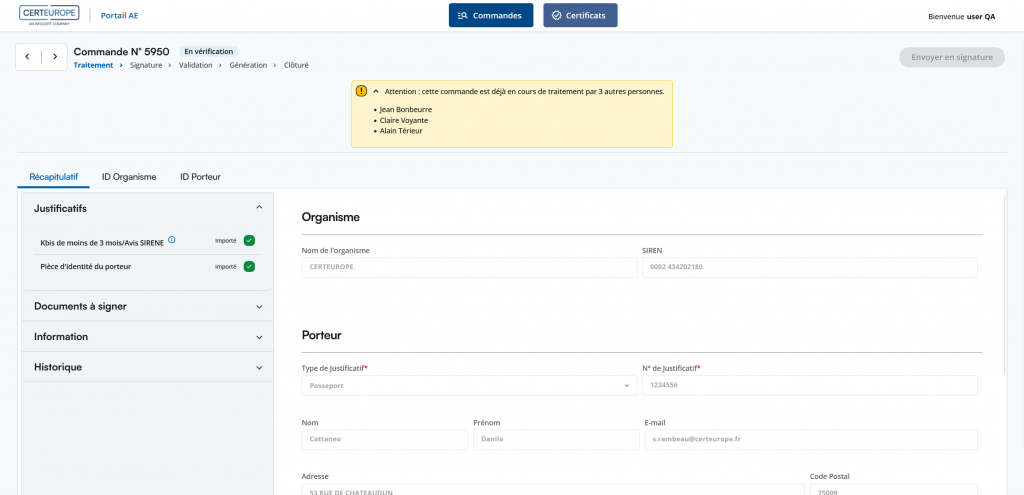The image size is (1024, 495).
Task: Click the Kbis info icon
Action: (x=172, y=240)
